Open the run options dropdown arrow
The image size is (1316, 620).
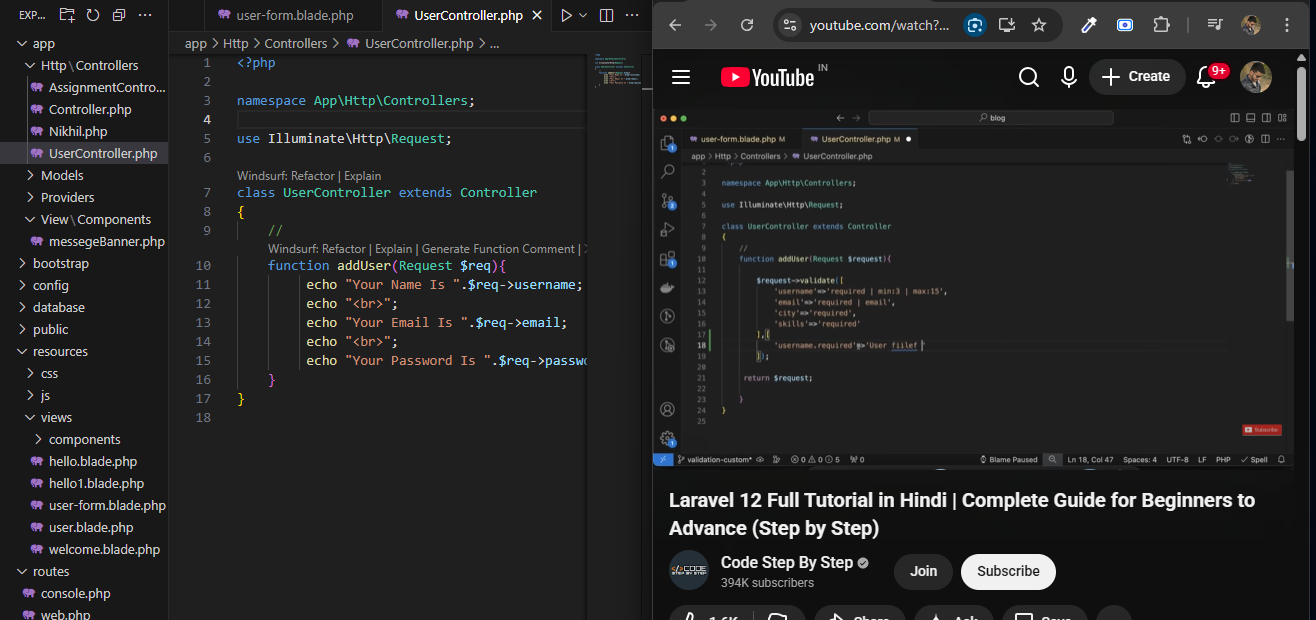(585, 15)
